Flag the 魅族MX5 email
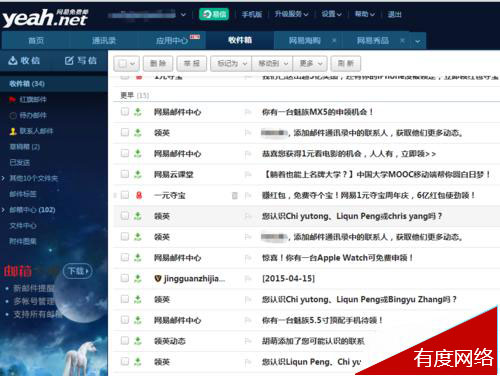Viewport: 500px width, 376px height. pyautogui.click(x=248, y=112)
